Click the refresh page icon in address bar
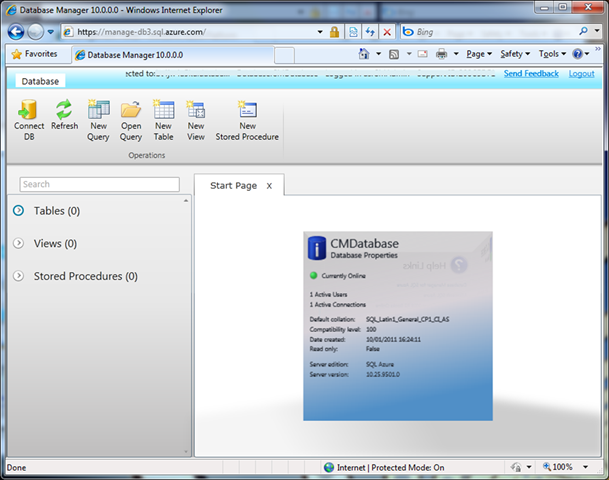 coord(370,32)
